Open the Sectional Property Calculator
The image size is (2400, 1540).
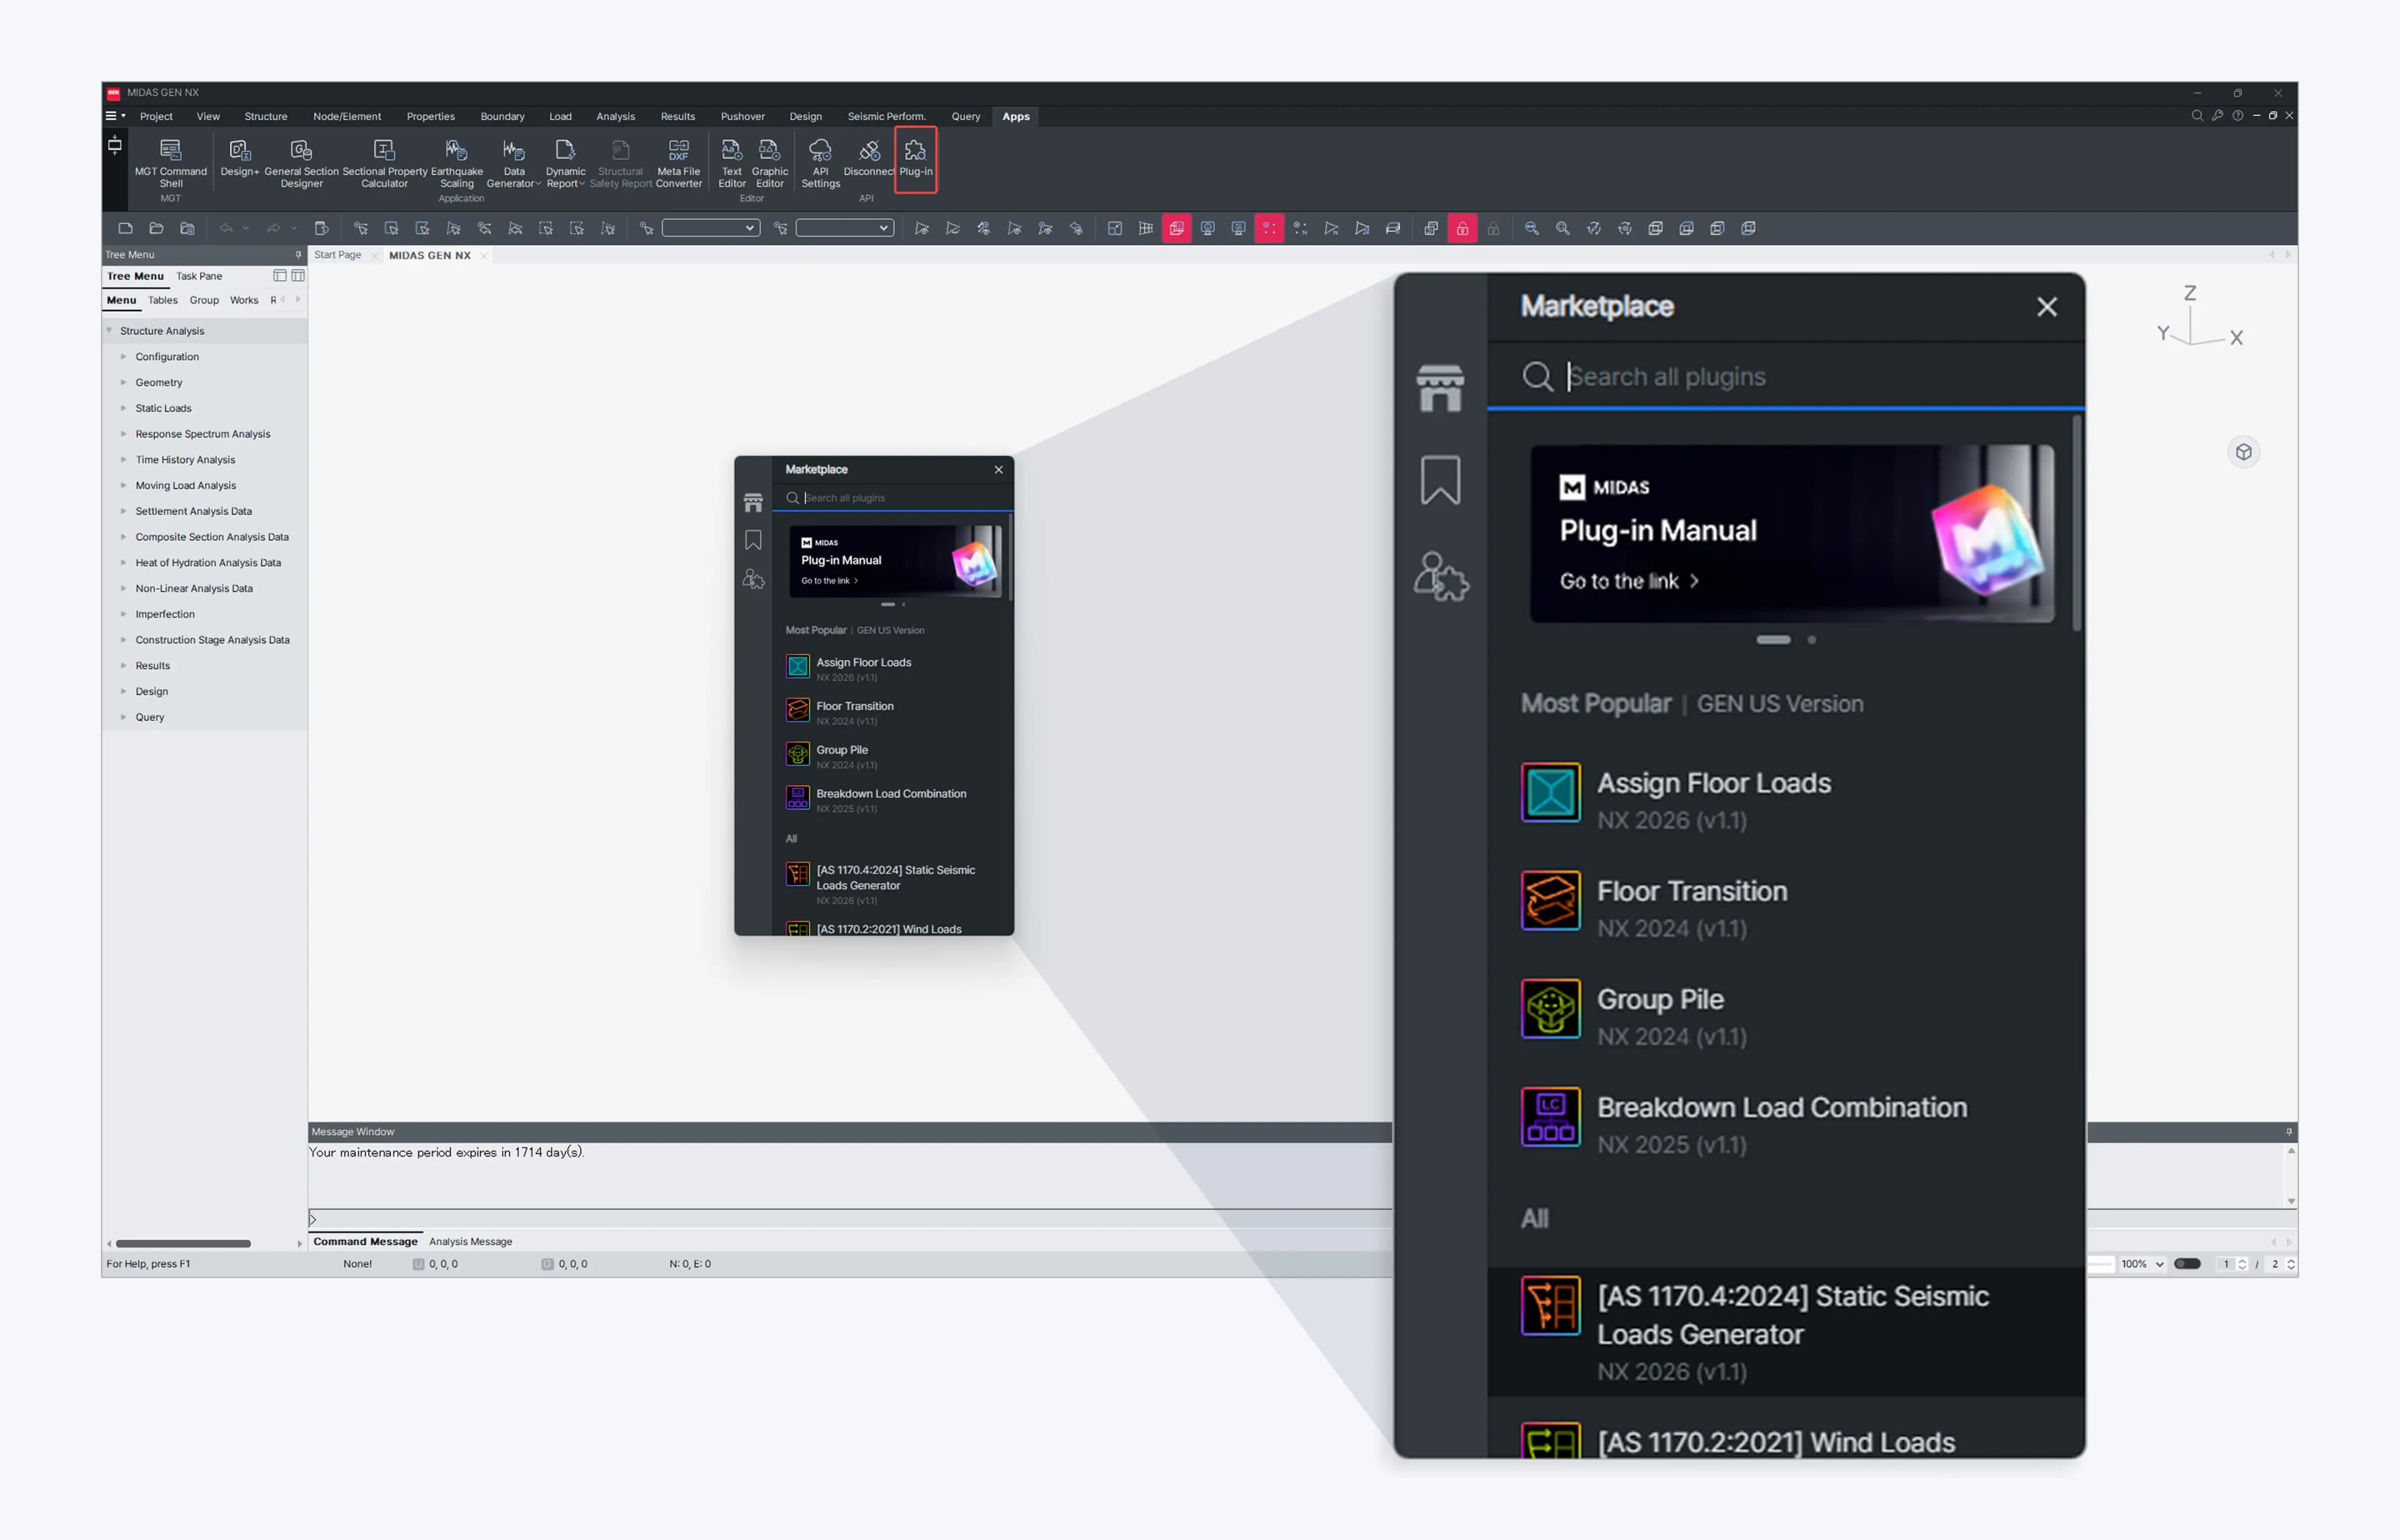pyautogui.click(x=385, y=162)
